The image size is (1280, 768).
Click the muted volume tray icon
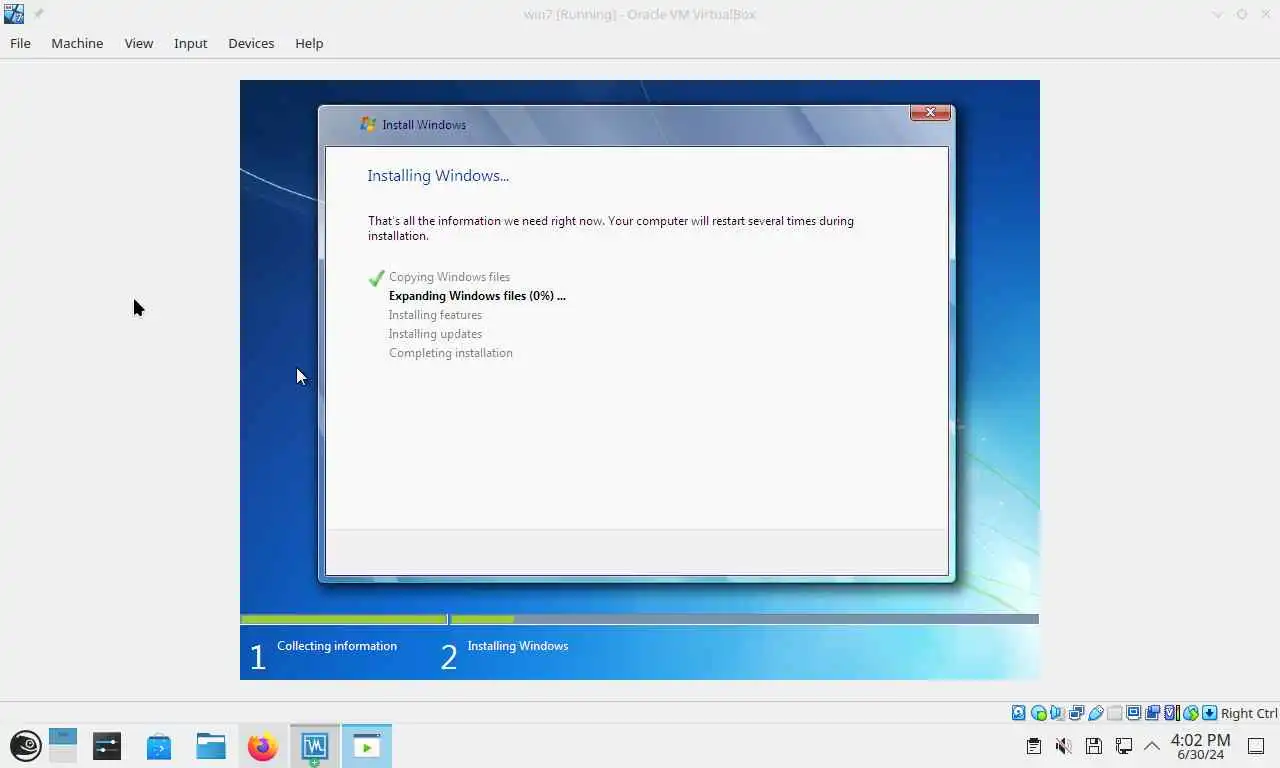click(x=1064, y=746)
